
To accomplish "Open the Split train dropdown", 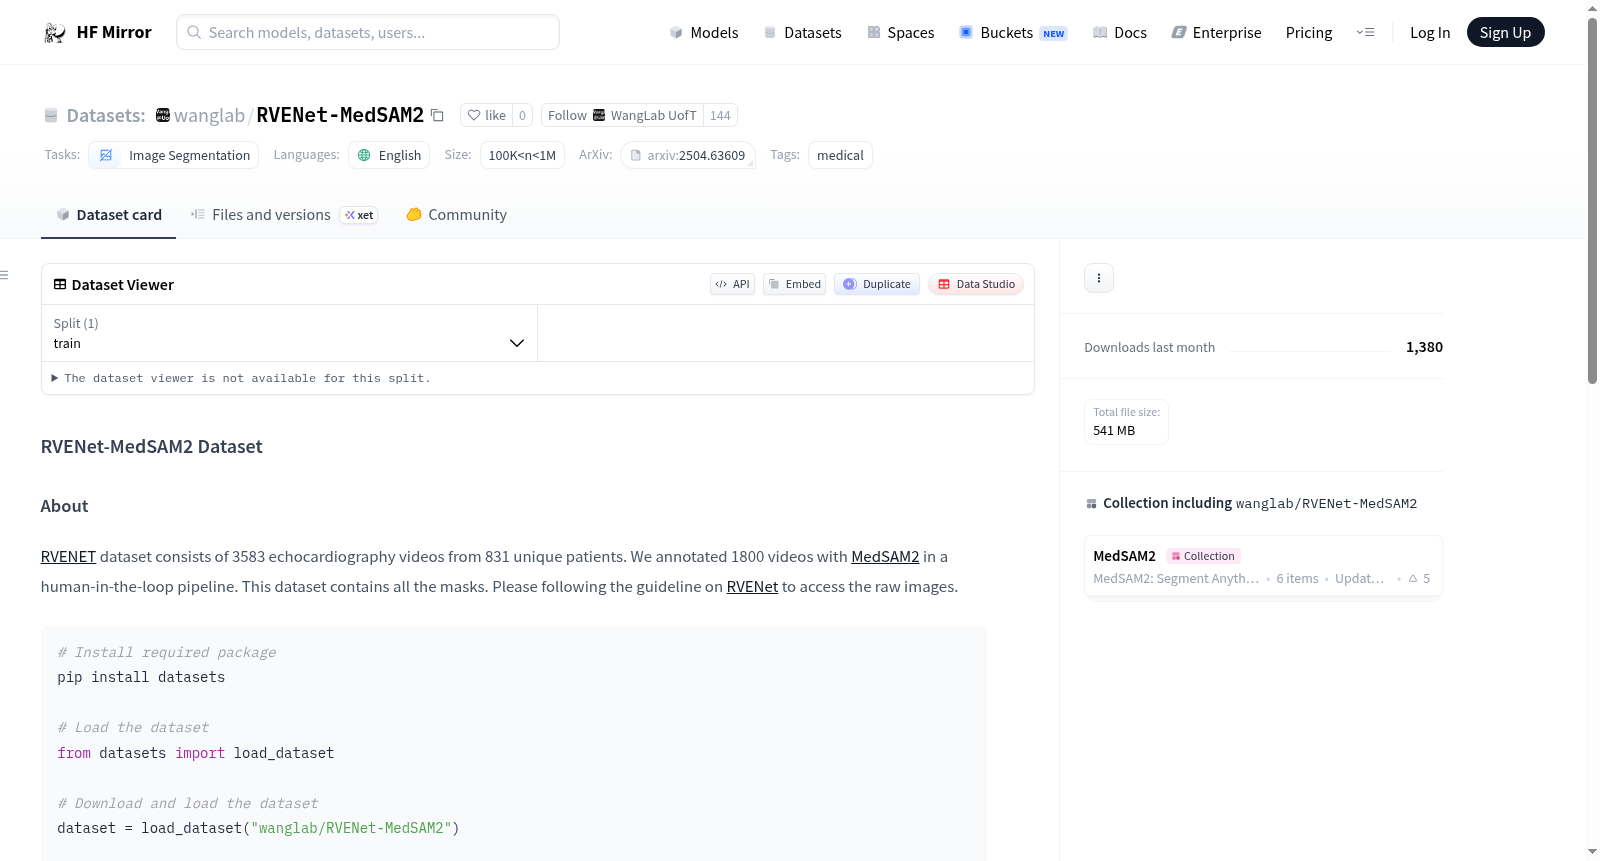I will (x=289, y=333).
